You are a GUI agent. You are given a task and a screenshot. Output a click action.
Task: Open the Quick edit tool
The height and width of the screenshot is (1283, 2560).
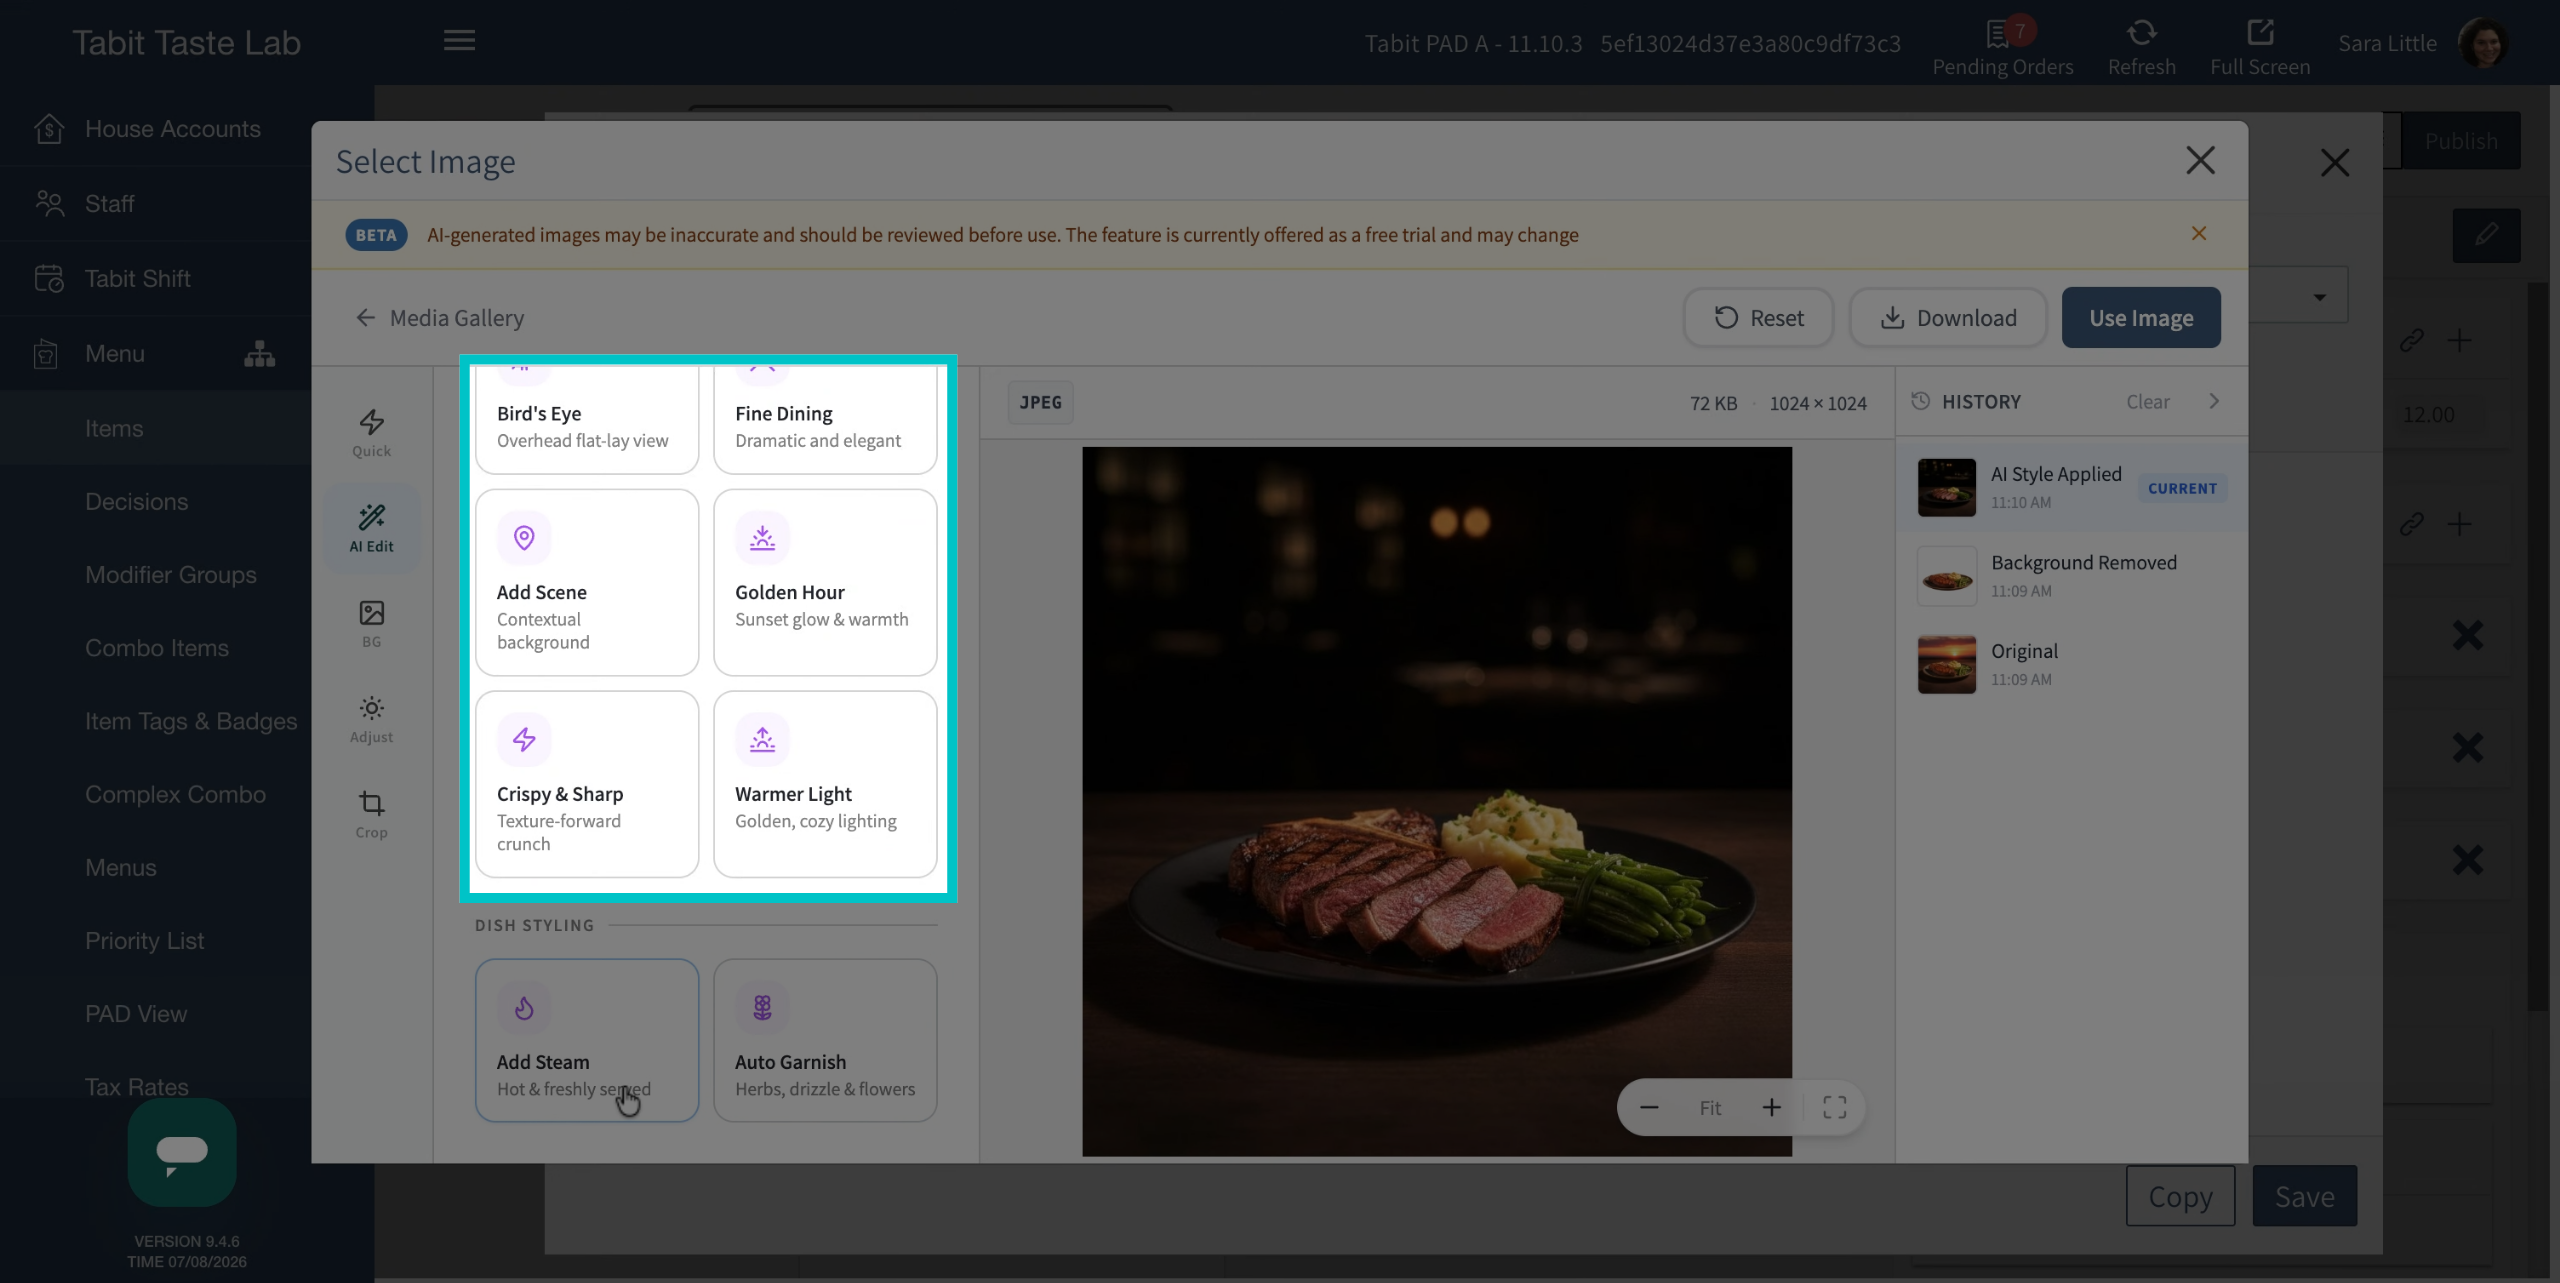[x=371, y=433]
